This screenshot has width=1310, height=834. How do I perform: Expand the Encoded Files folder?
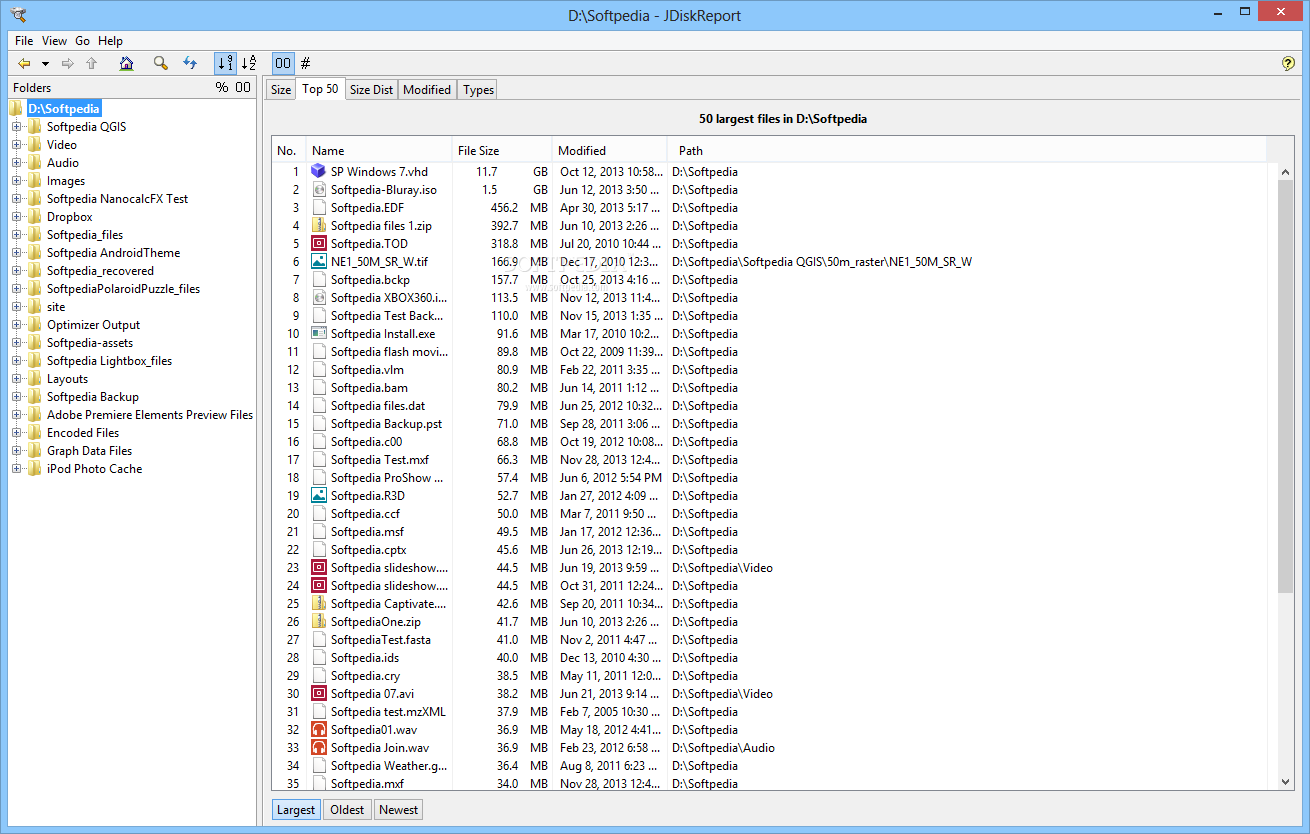[16, 433]
